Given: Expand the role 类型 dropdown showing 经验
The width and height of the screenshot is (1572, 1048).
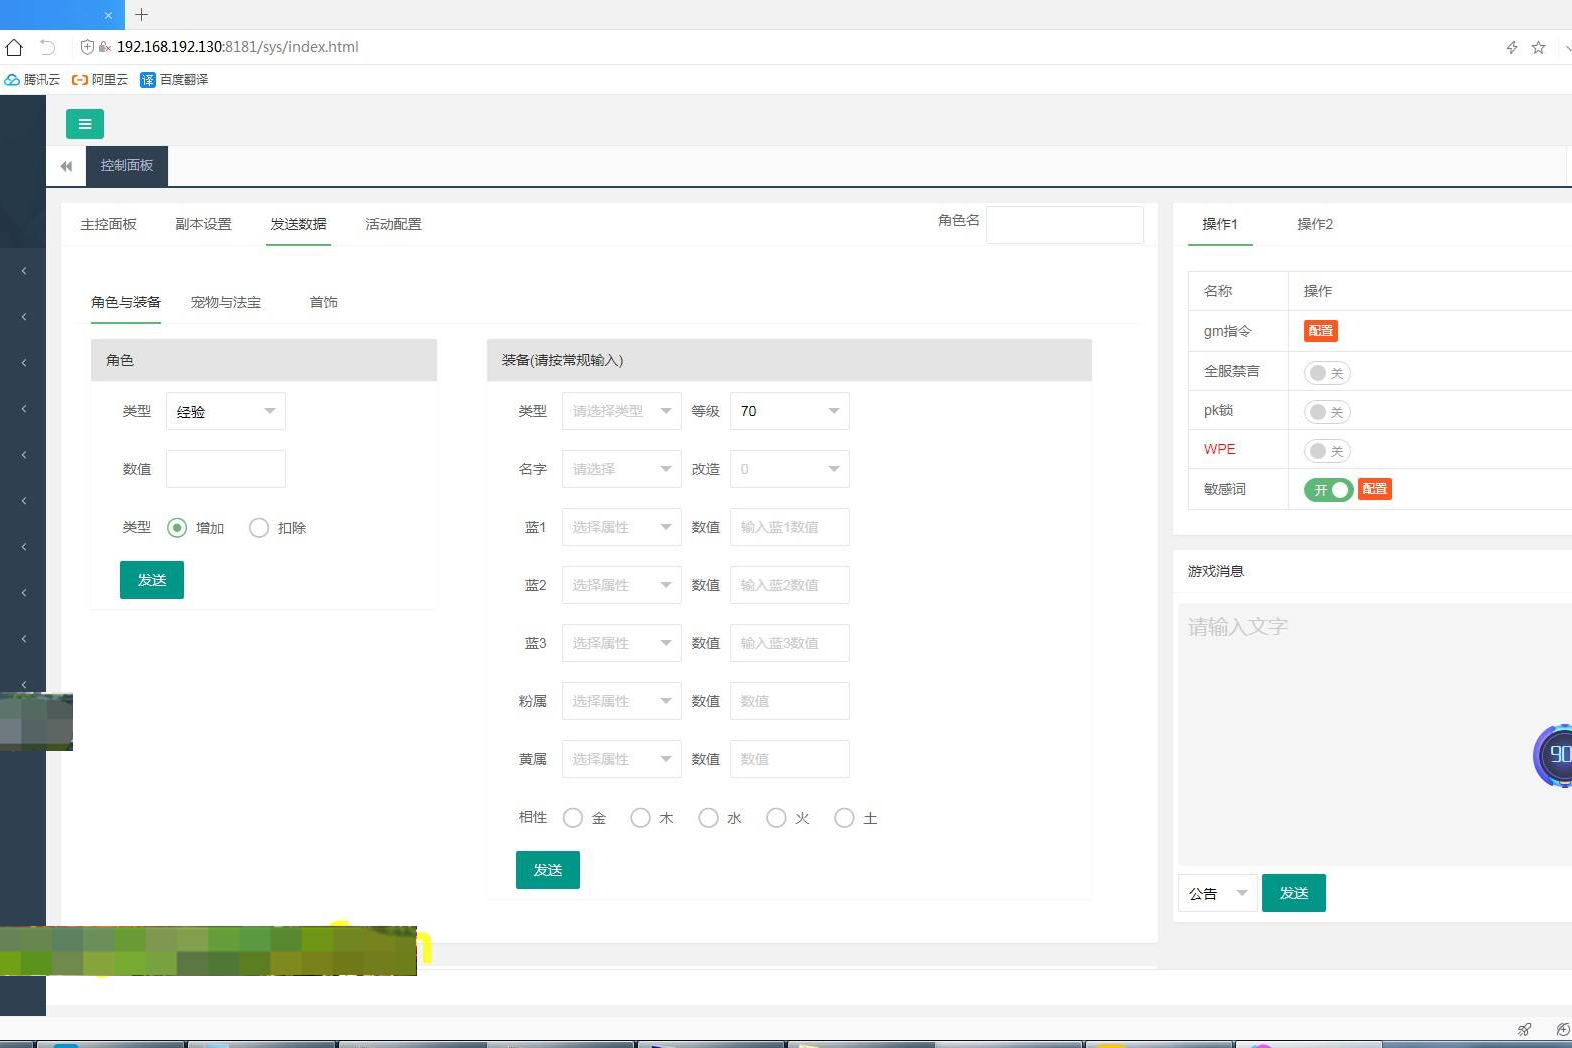Looking at the screenshot, I should click(x=225, y=411).
